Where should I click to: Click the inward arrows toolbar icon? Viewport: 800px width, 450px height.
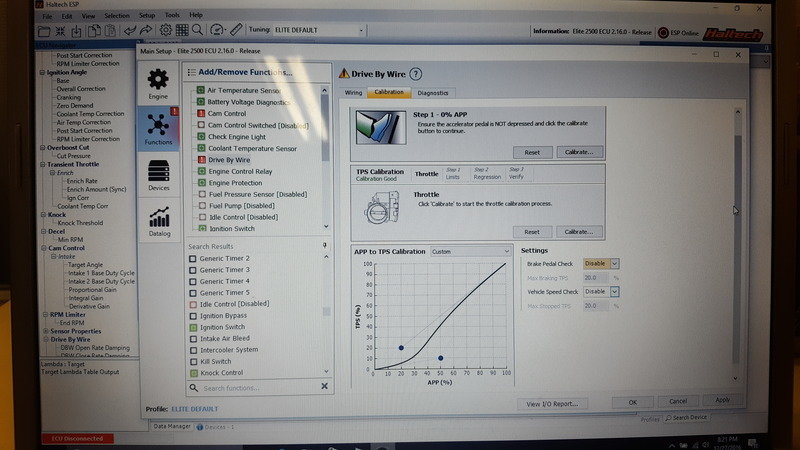[60, 31]
